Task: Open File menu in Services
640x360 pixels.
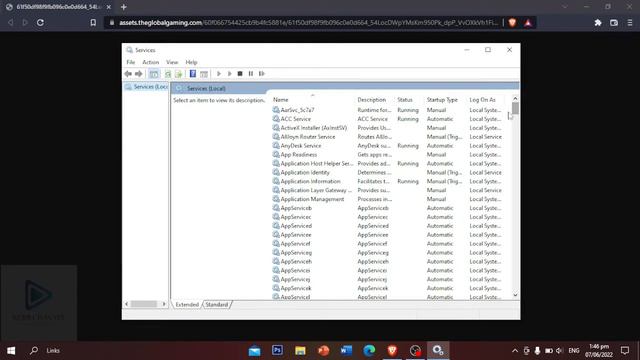Action: coord(131,62)
